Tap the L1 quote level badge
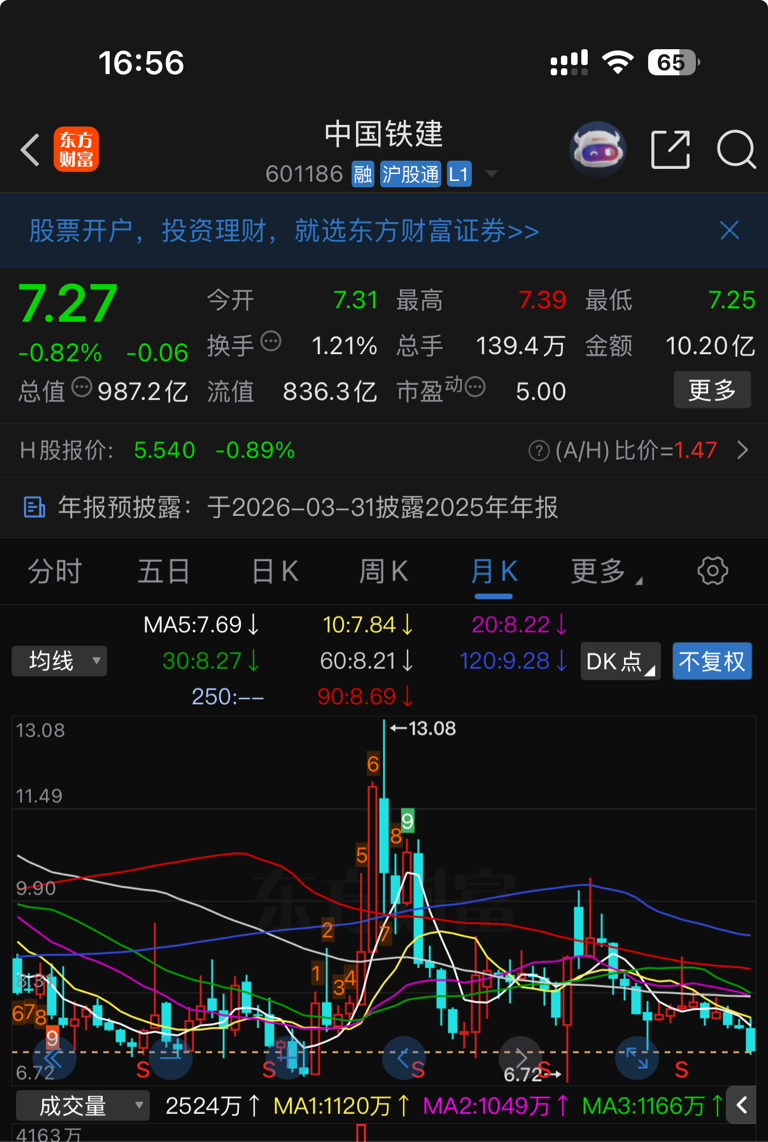 tap(459, 174)
